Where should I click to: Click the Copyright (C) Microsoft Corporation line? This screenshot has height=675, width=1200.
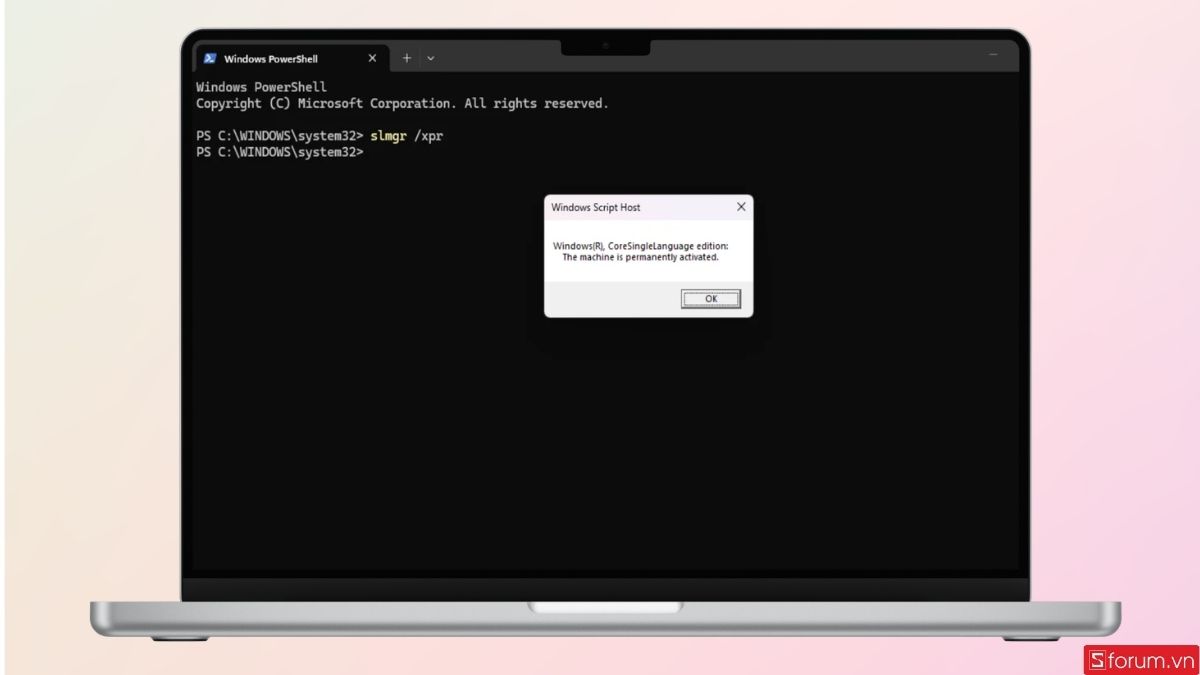pyautogui.click(x=402, y=104)
